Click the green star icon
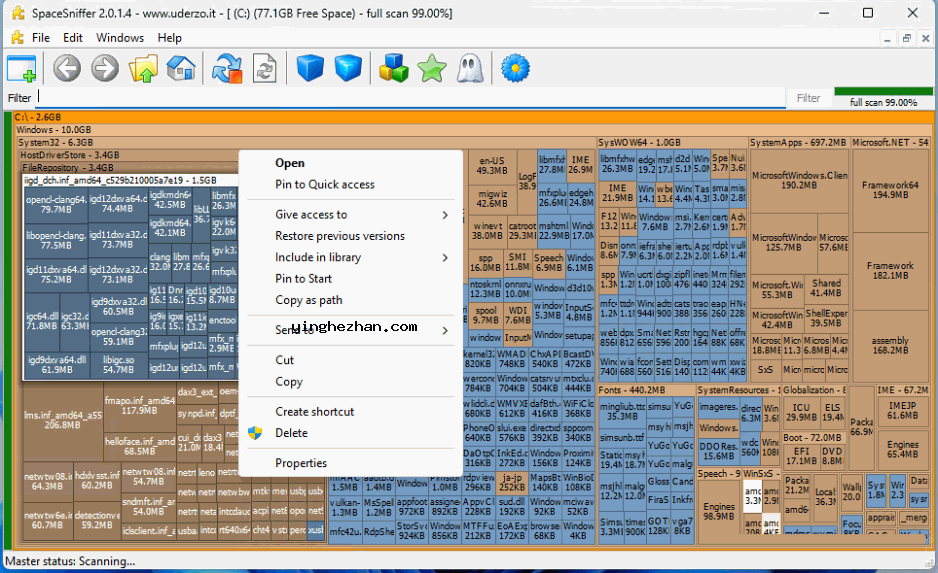Image resolution: width=938 pixels, height=573 pixels. 432,68
